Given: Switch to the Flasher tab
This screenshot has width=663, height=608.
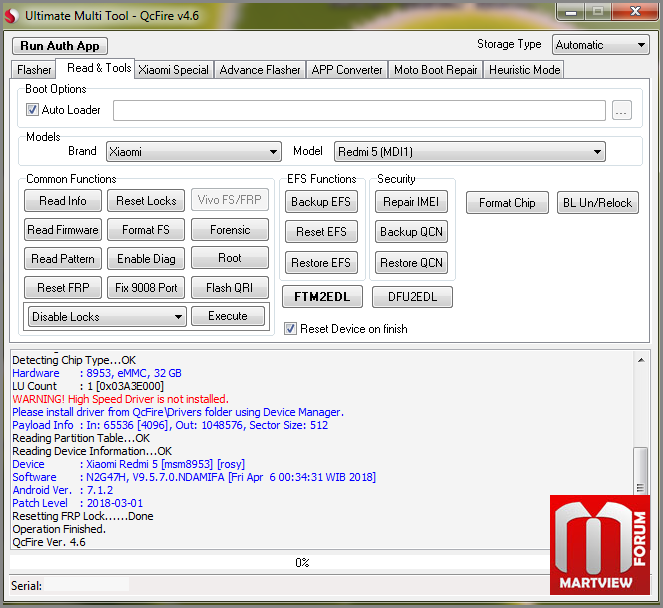Looking at the screenshot, I should click(x=34, y=70).
